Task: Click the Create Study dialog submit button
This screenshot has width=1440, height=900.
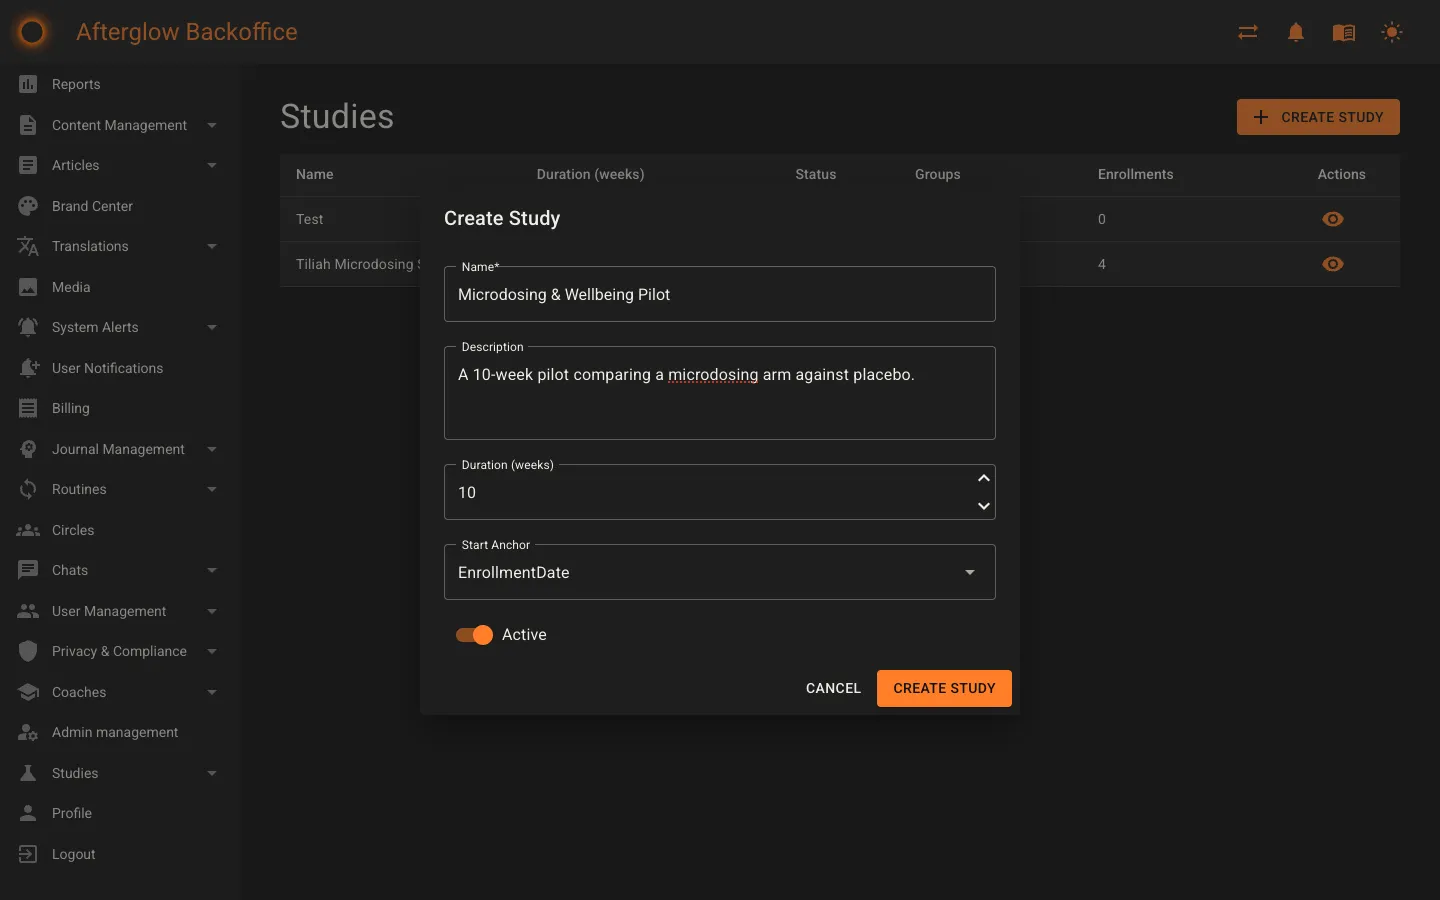Action: tap(944, 688)
